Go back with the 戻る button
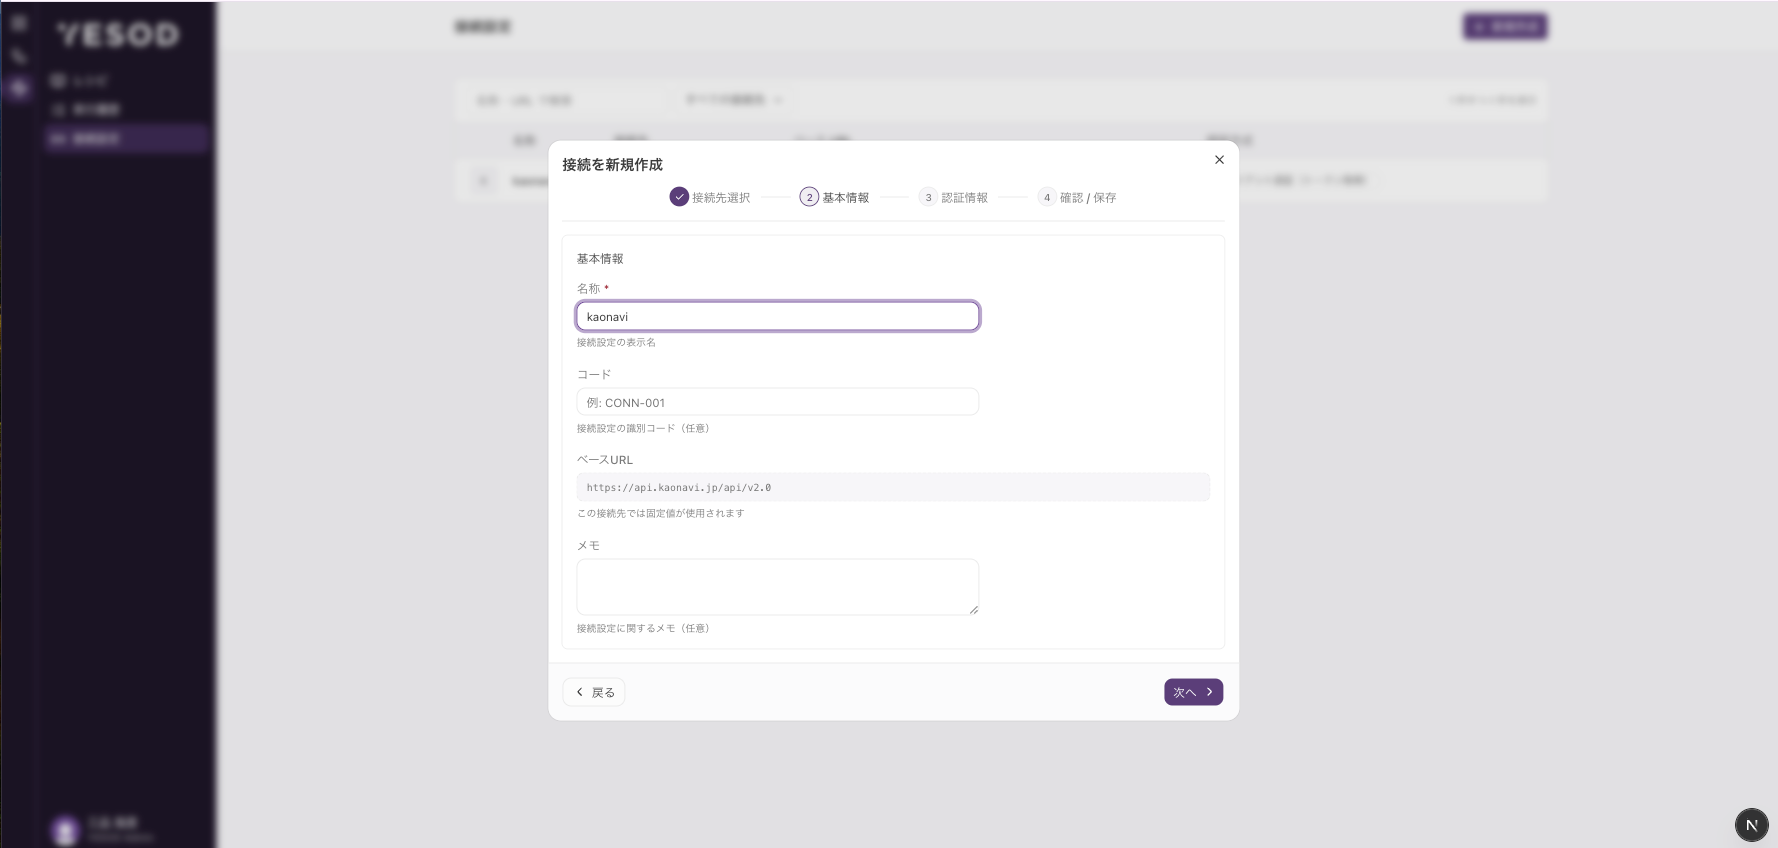This screenshot has width=1778, height=848. tap(594, 692)
